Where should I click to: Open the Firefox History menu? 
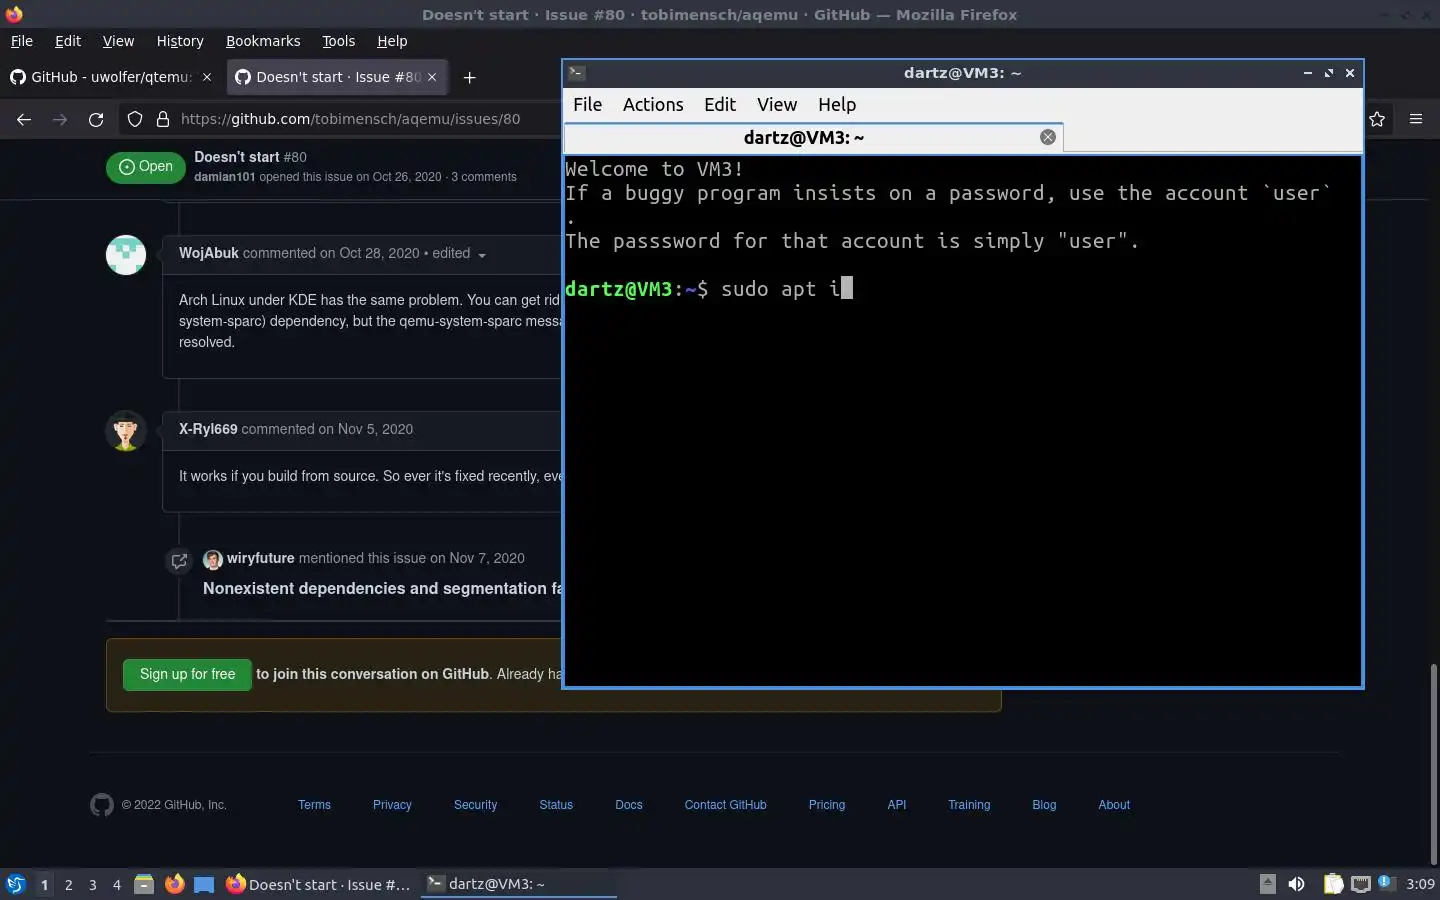click(180, 41)
